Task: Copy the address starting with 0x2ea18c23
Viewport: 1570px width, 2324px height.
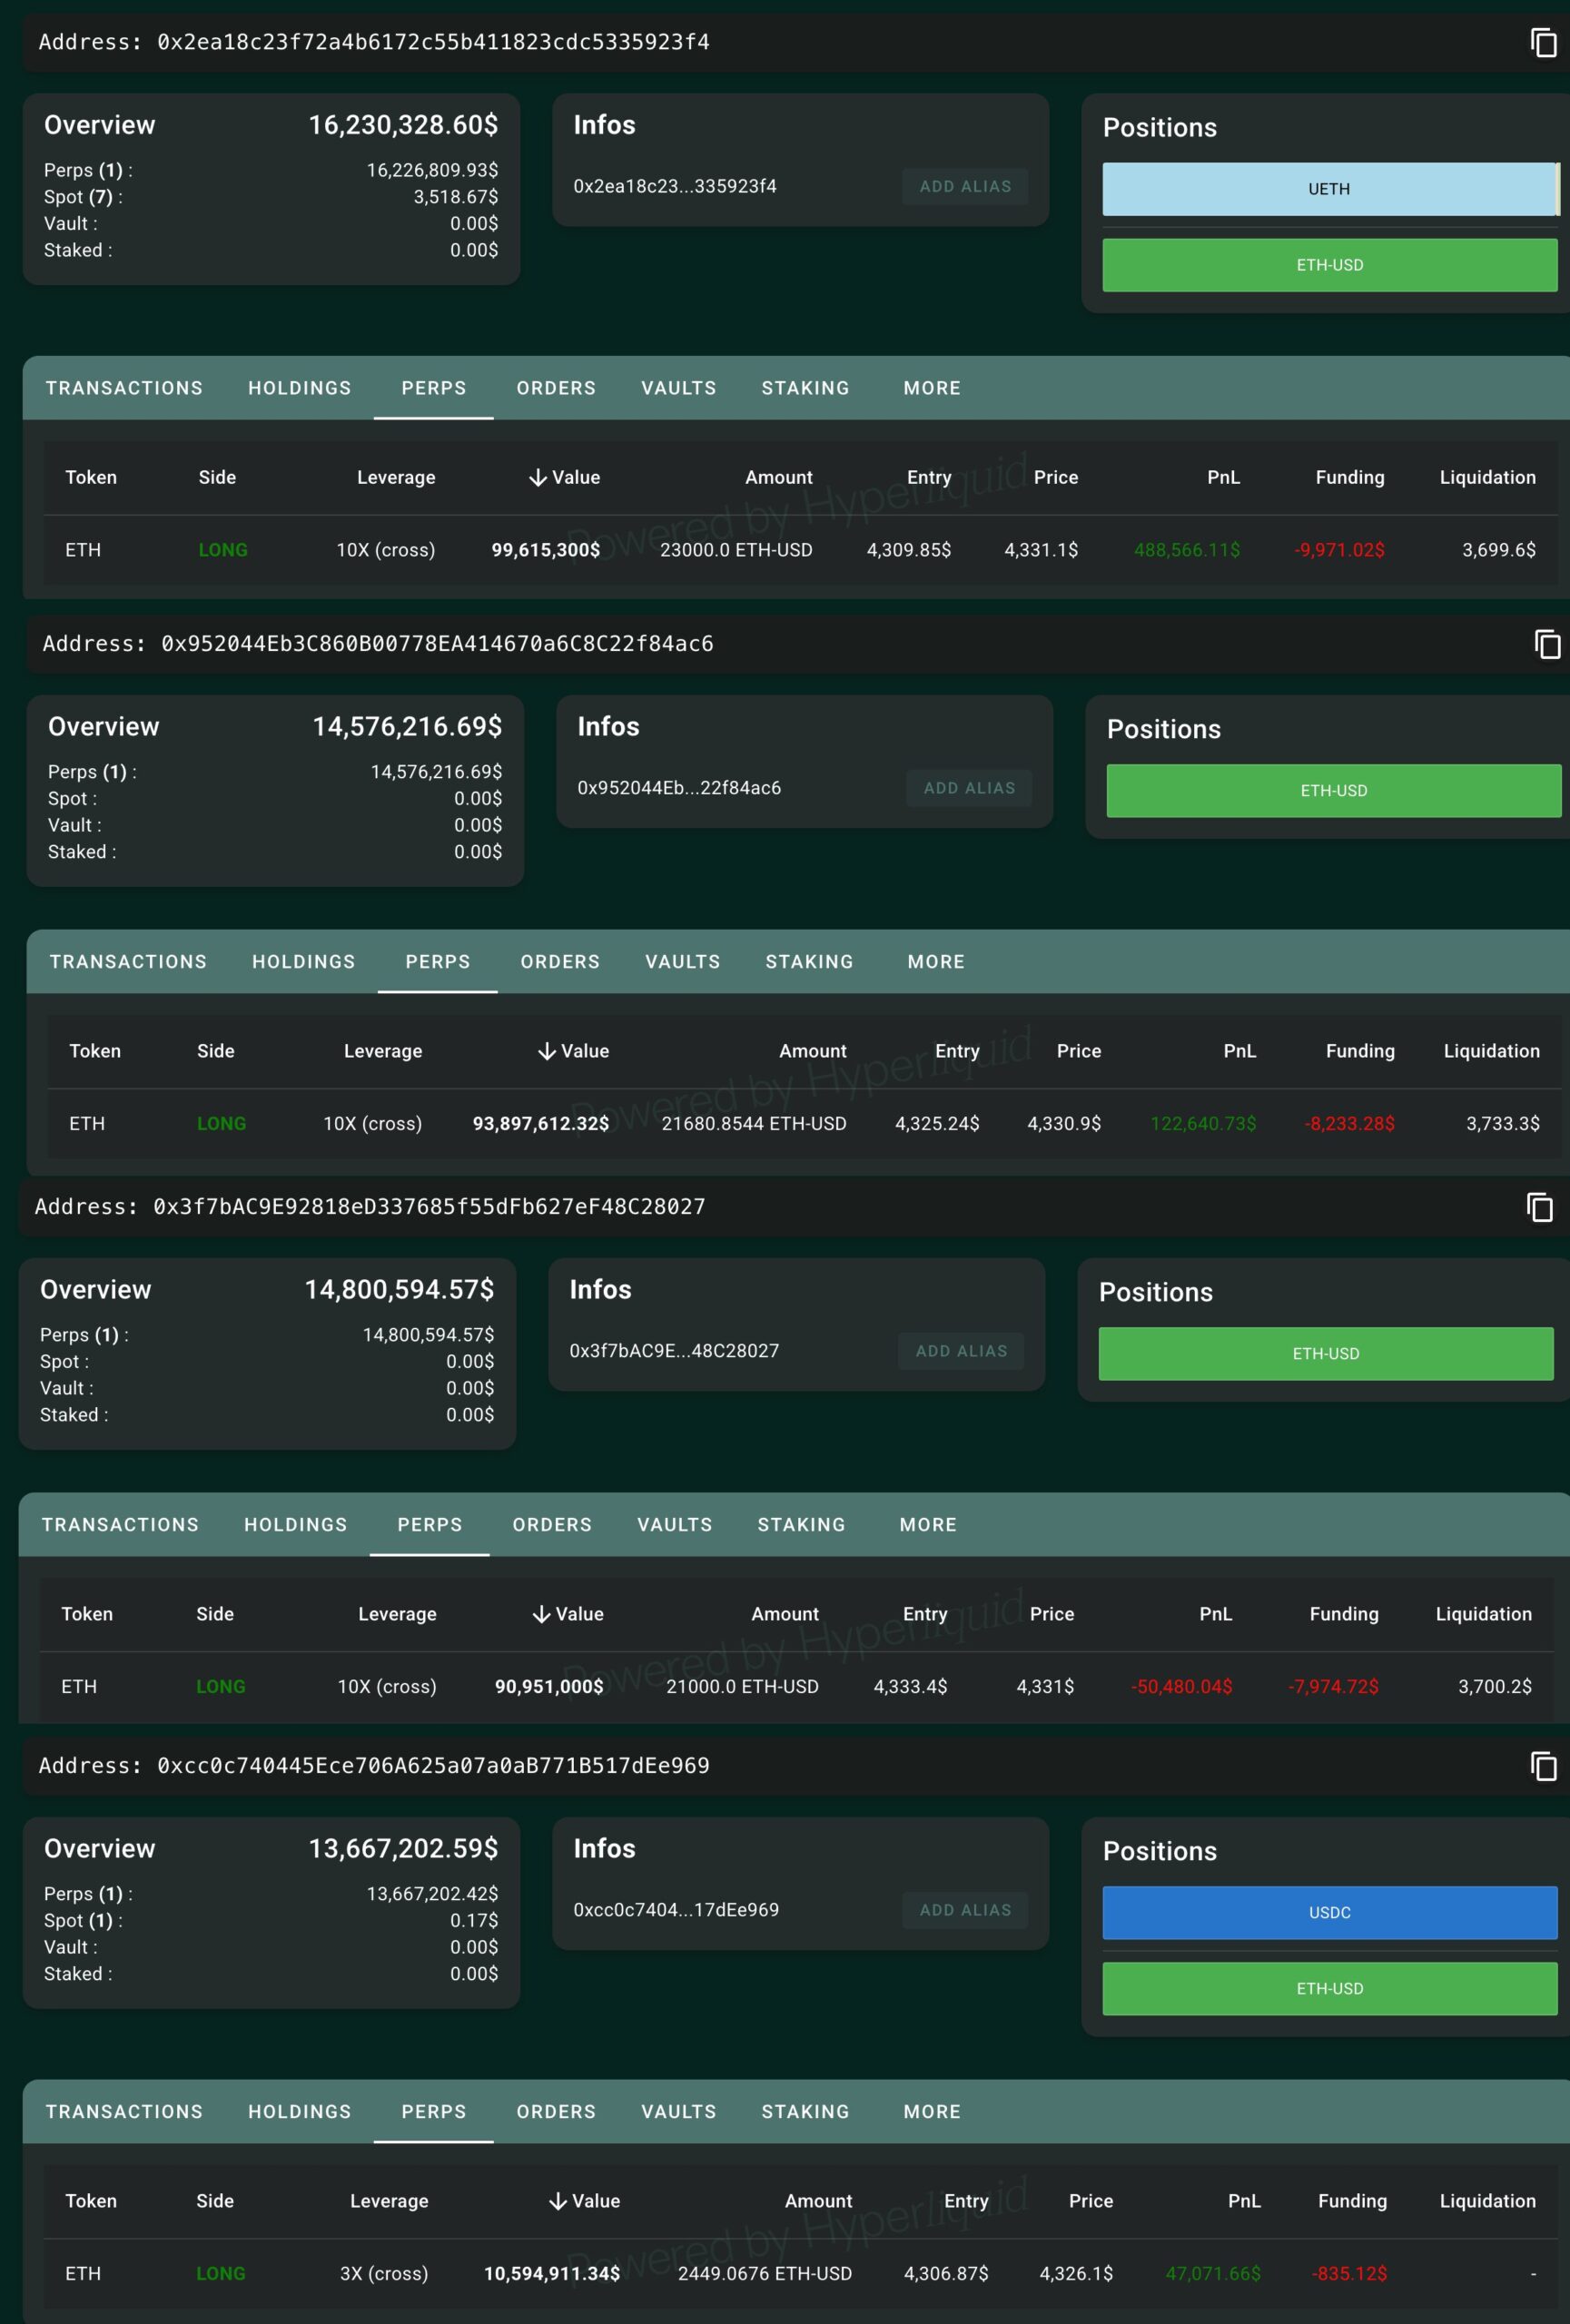Action: coord(1543,42)
